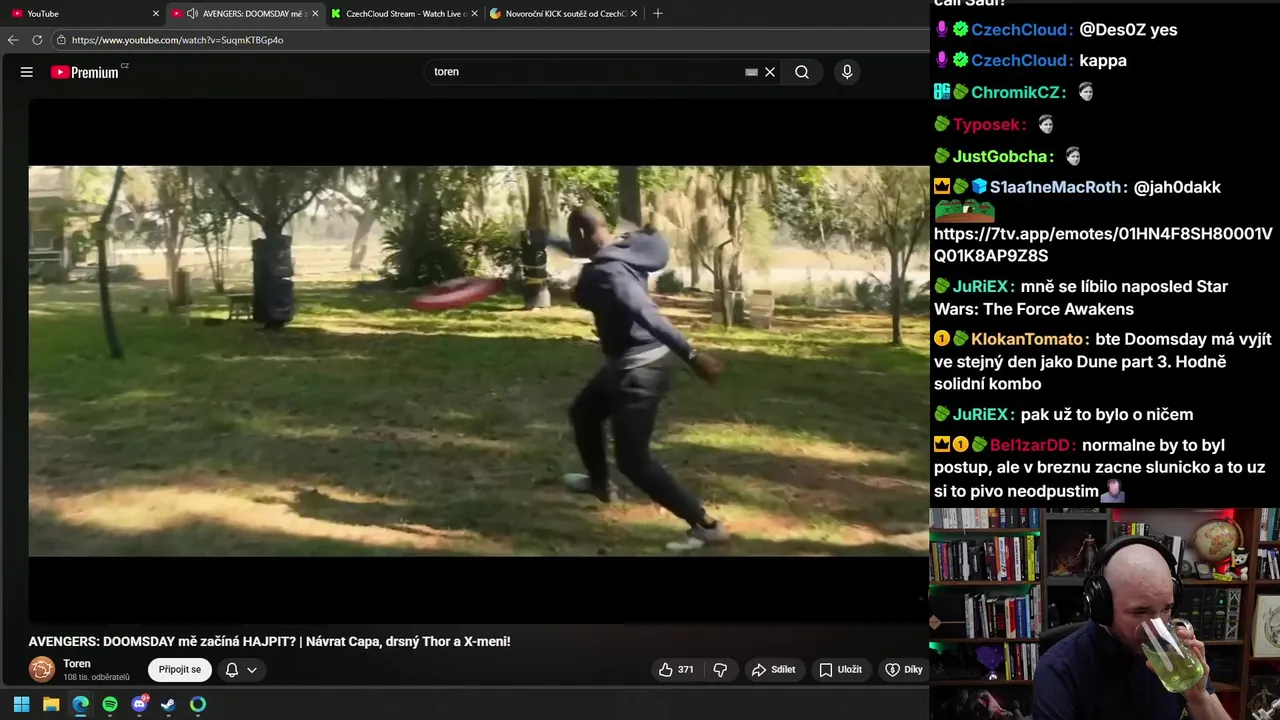
Task: Dislike the video with thumbs down
Action: click(720, 670)
